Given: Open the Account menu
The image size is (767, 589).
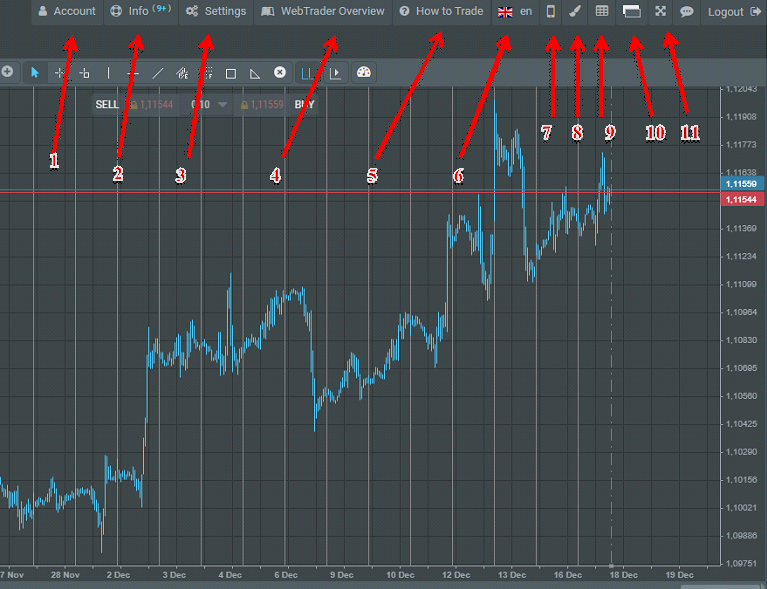Looking at the screenshot, I should [x=68, y=11].
